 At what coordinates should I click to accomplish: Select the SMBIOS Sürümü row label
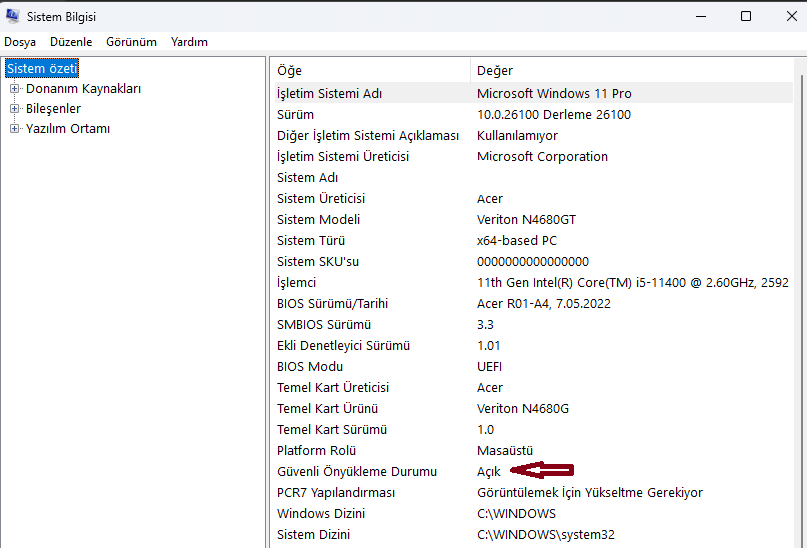click(324, 325)
